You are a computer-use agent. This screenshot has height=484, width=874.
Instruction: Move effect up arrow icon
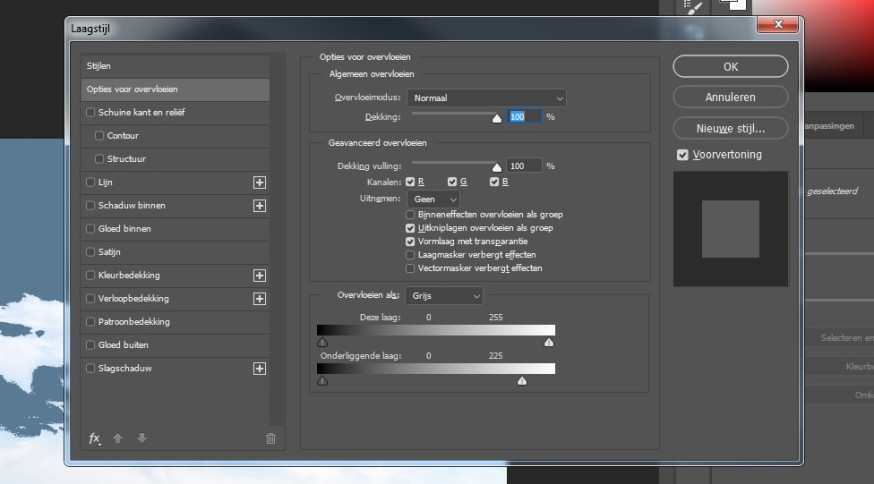[x=118, y=438]
